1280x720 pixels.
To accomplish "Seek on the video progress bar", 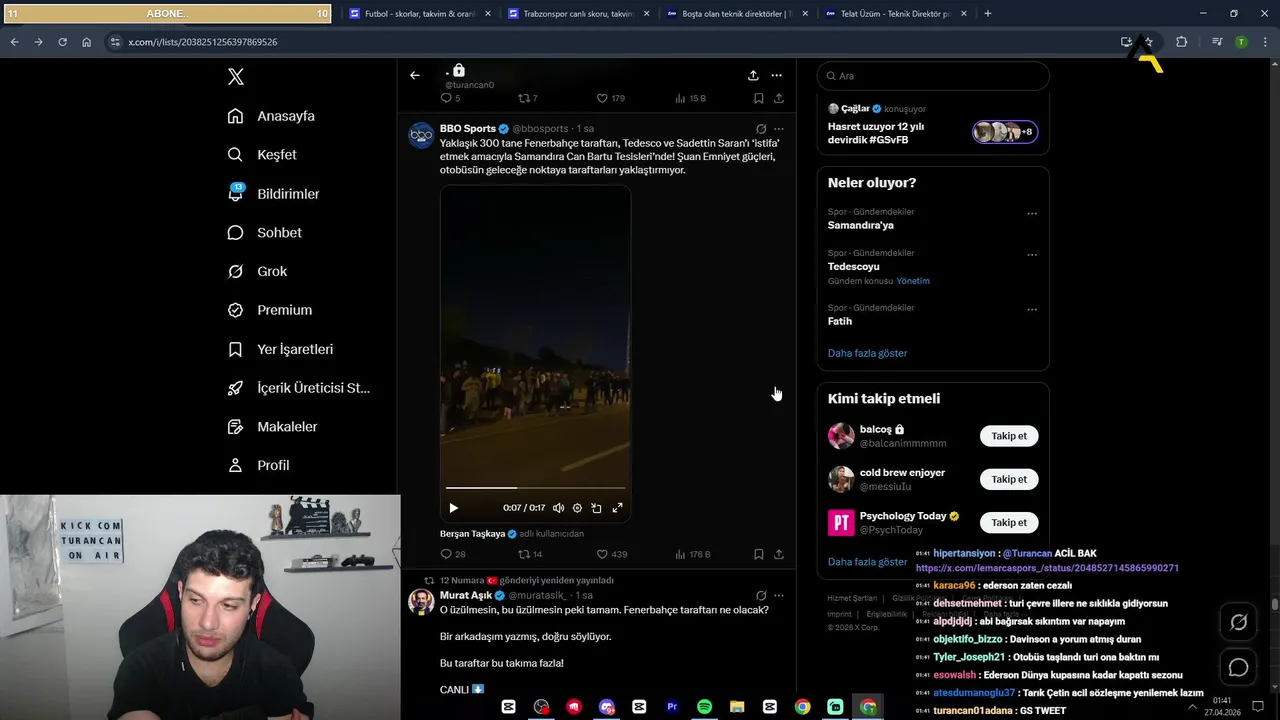I will point(535,488).
